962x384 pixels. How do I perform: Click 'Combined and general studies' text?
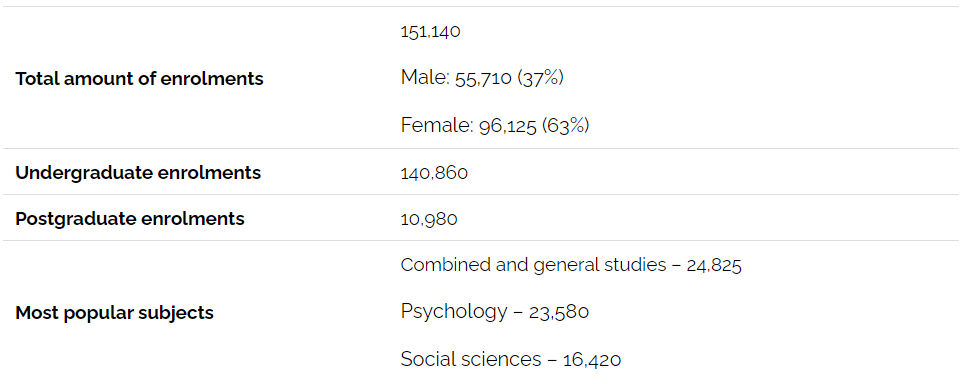click(x=533, y=265)
